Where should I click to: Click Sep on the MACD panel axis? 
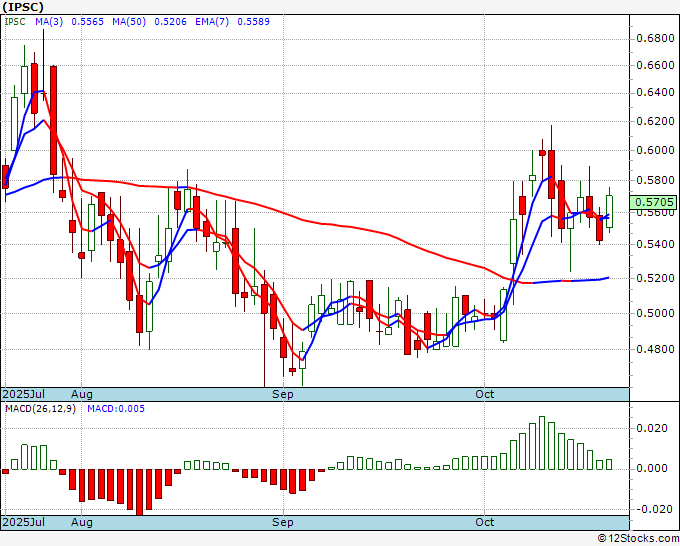click(x=283, y=522)
